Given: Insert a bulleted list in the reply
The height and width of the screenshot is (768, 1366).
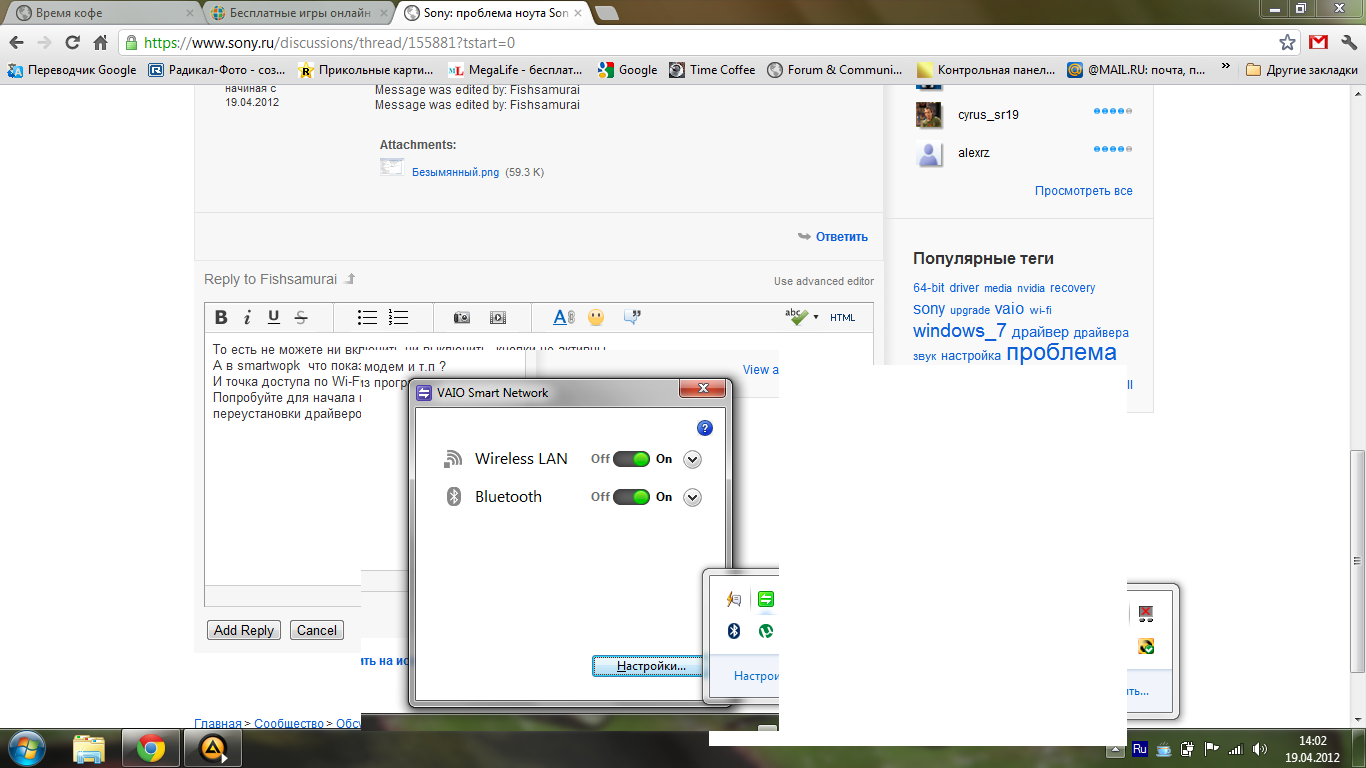Looking at the screenshot, I should 367,318.
